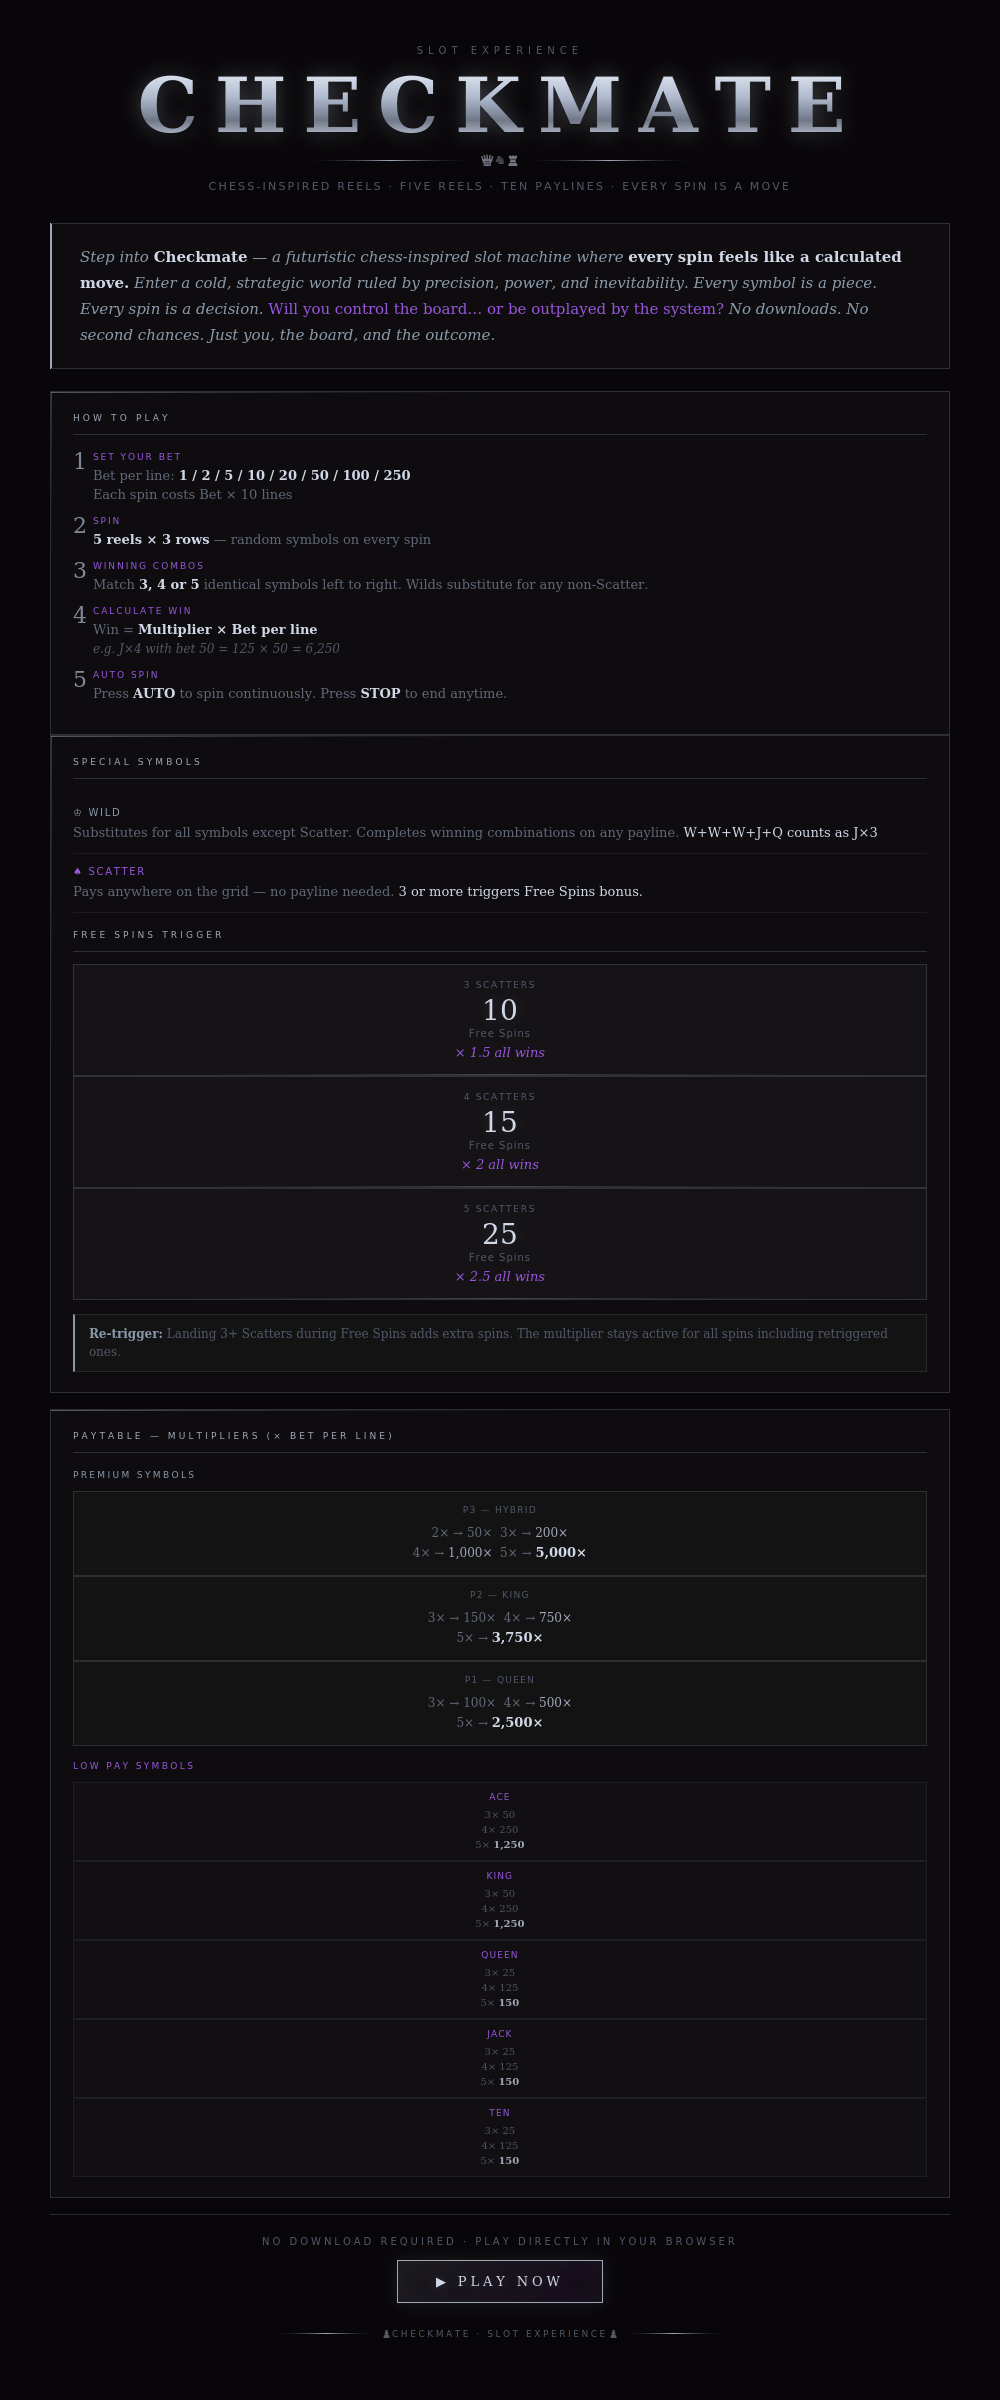This screenshot has width=1000, height=2400.
Task: Click the purple spade icon beside SCATTER
Action: click(x=78, y=872)
